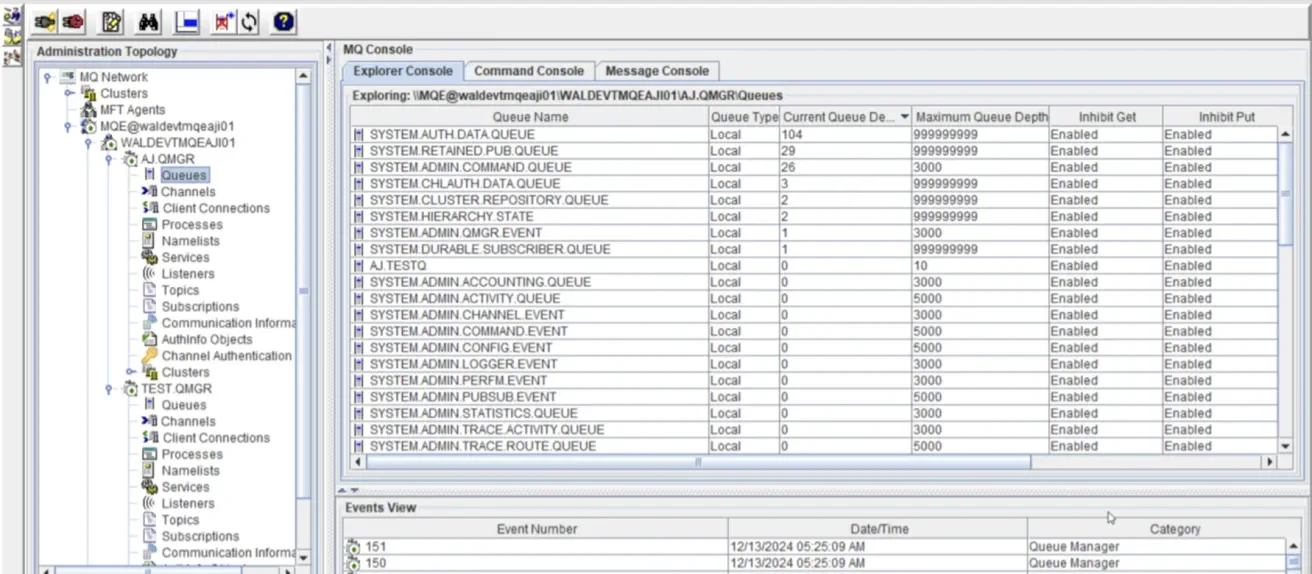
Task: Switch to the Message Console tab
Action: pos(657,71)
